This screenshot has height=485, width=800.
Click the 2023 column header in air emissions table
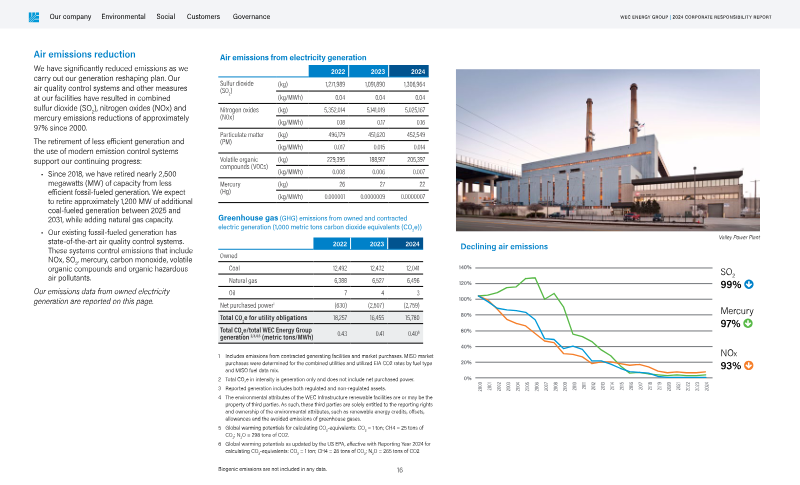coord(376,72)
